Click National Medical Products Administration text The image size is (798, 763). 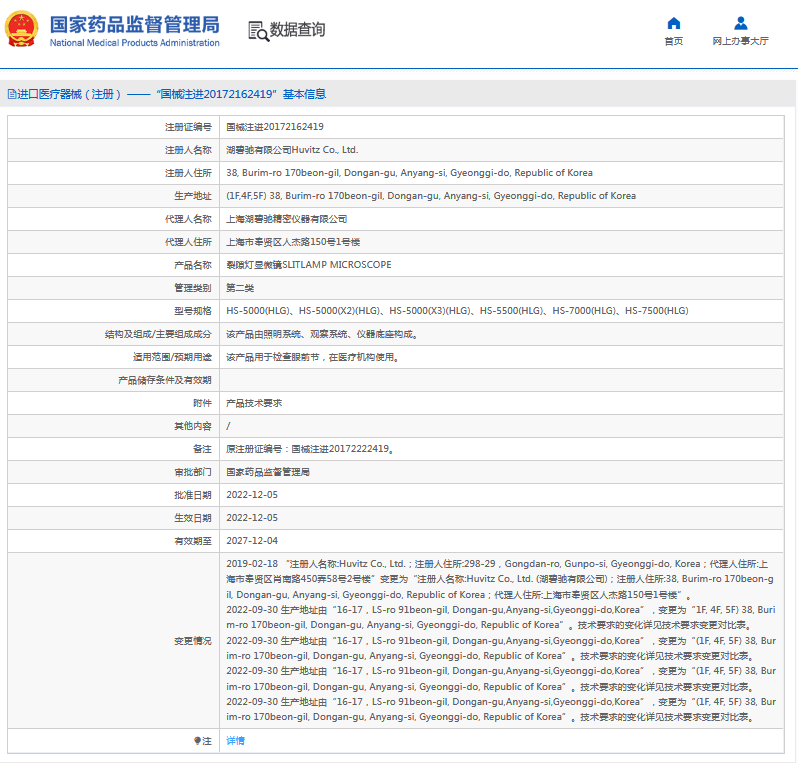[x=134, y=43]
